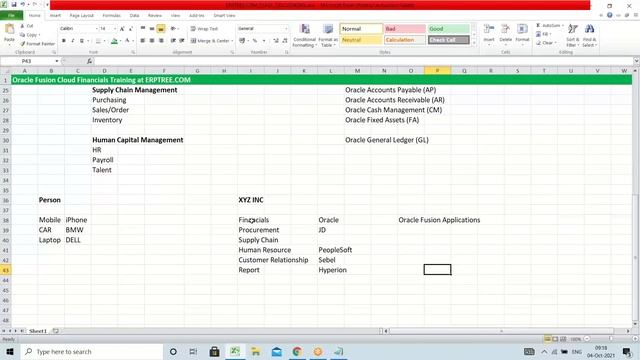Click the Format Painter brush icon
640x360 pixels.
pos(23,43)
